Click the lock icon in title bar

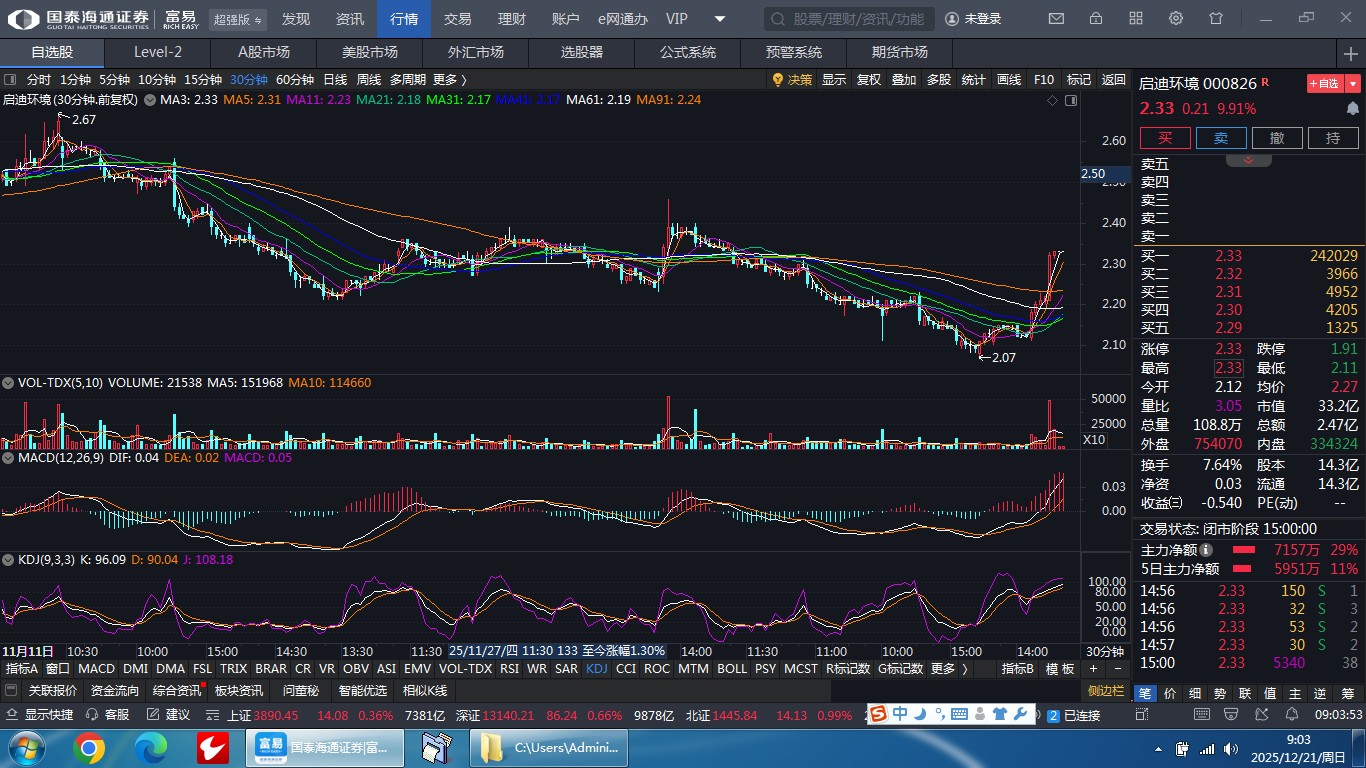click(1096, 18)
